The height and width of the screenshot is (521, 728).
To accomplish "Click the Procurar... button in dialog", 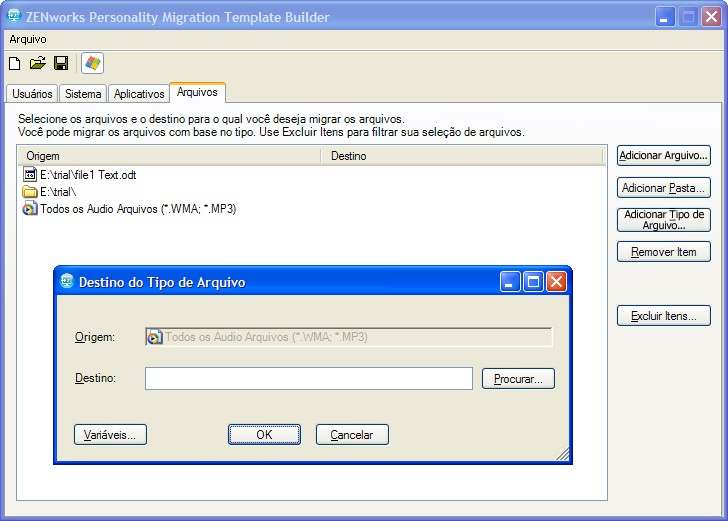I will tap(518, 379).
